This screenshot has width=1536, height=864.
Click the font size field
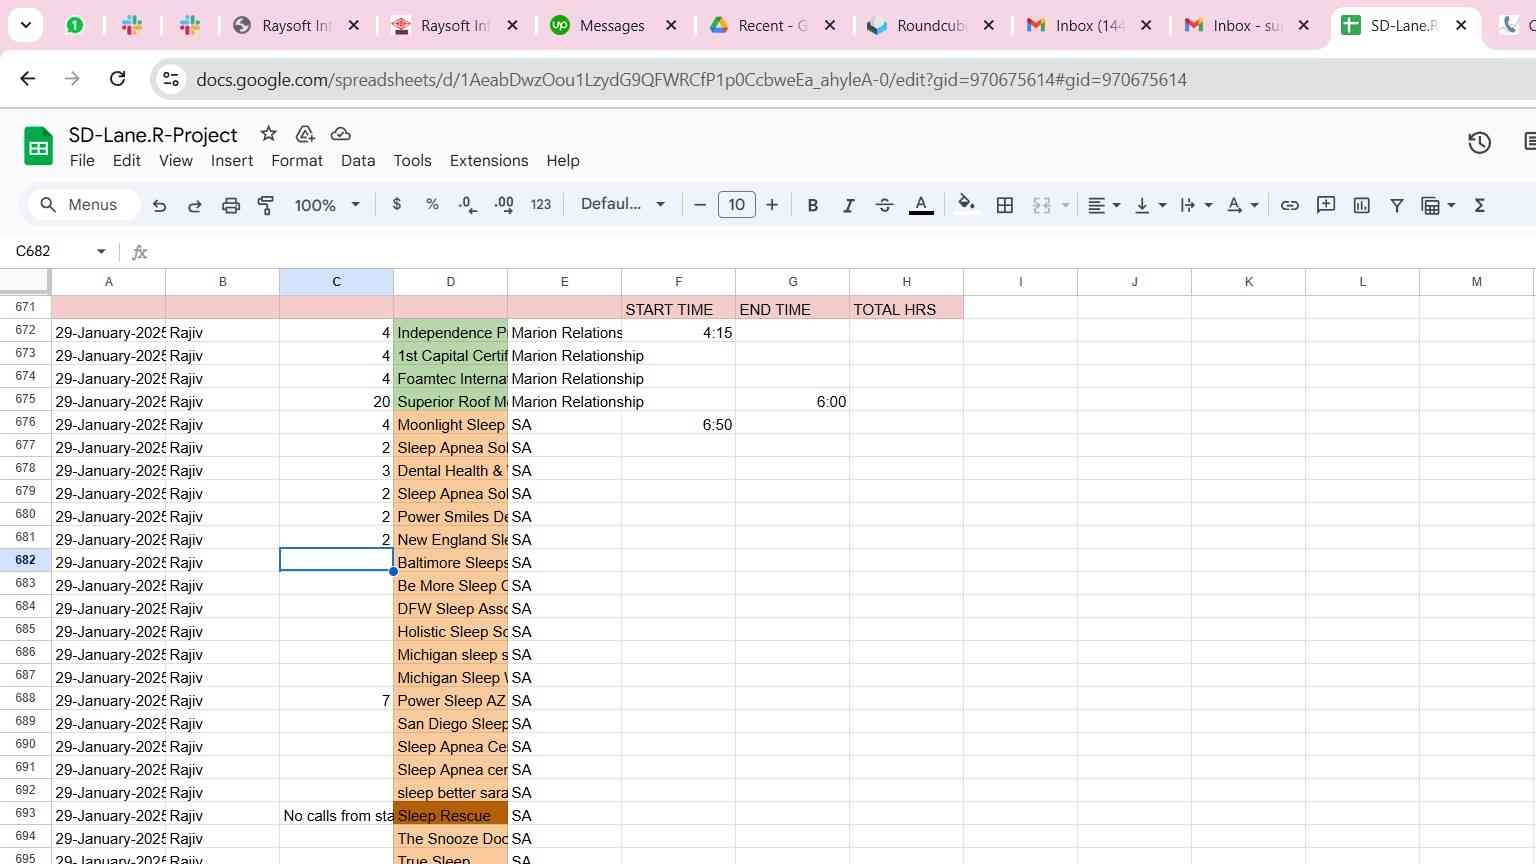pos(737,205)
